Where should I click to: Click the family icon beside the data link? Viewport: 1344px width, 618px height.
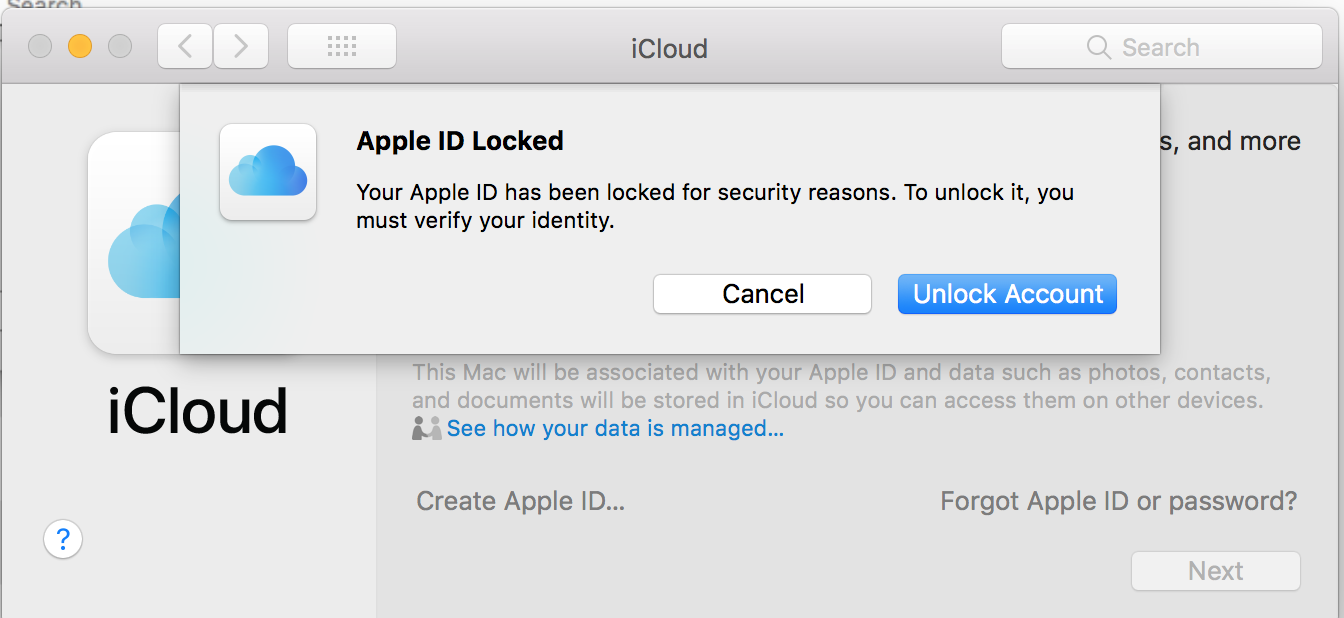[426, 429]
